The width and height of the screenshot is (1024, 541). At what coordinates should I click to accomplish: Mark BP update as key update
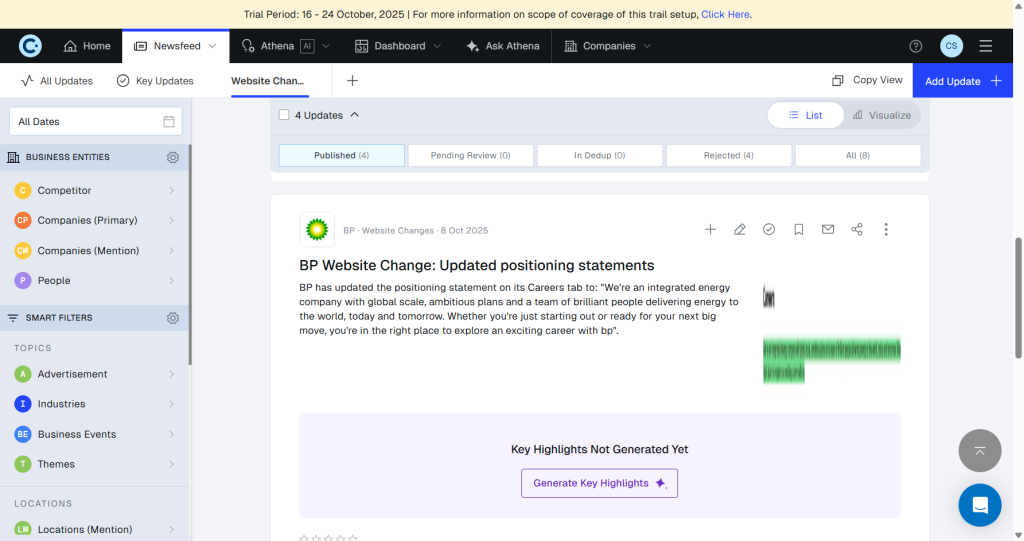769,229
